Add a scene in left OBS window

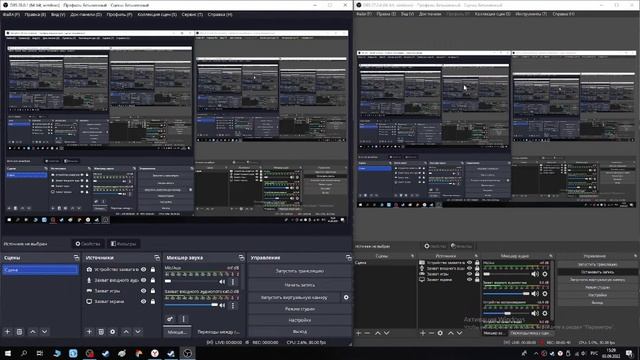point(7,332)
